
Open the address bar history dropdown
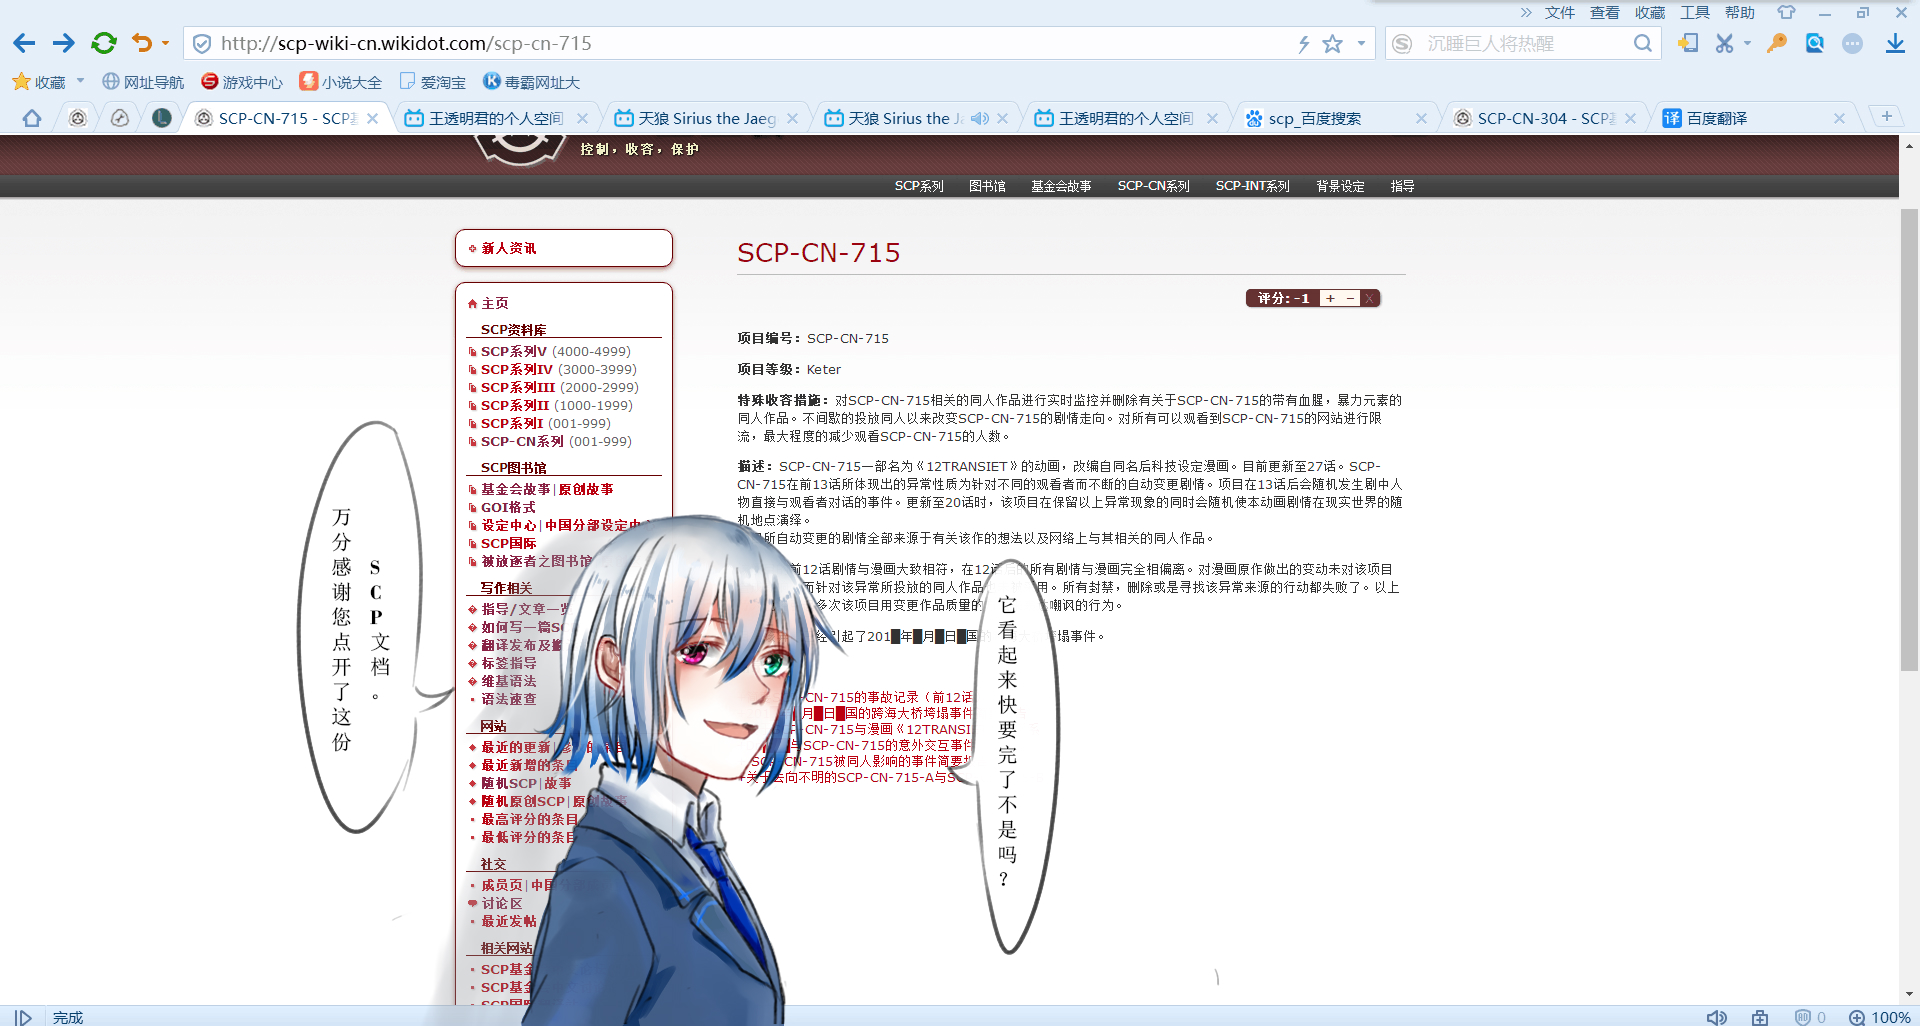(x=1360, y=43)
